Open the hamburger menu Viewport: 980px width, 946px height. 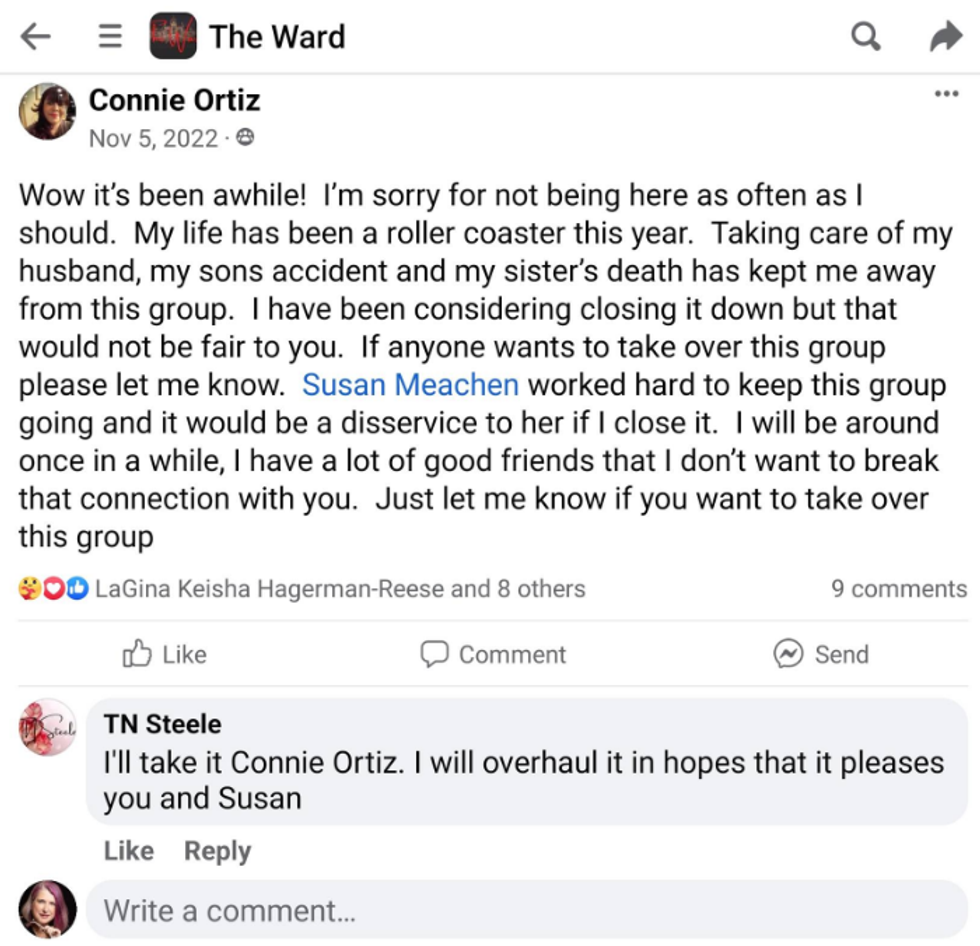click(x=112, y=37)
